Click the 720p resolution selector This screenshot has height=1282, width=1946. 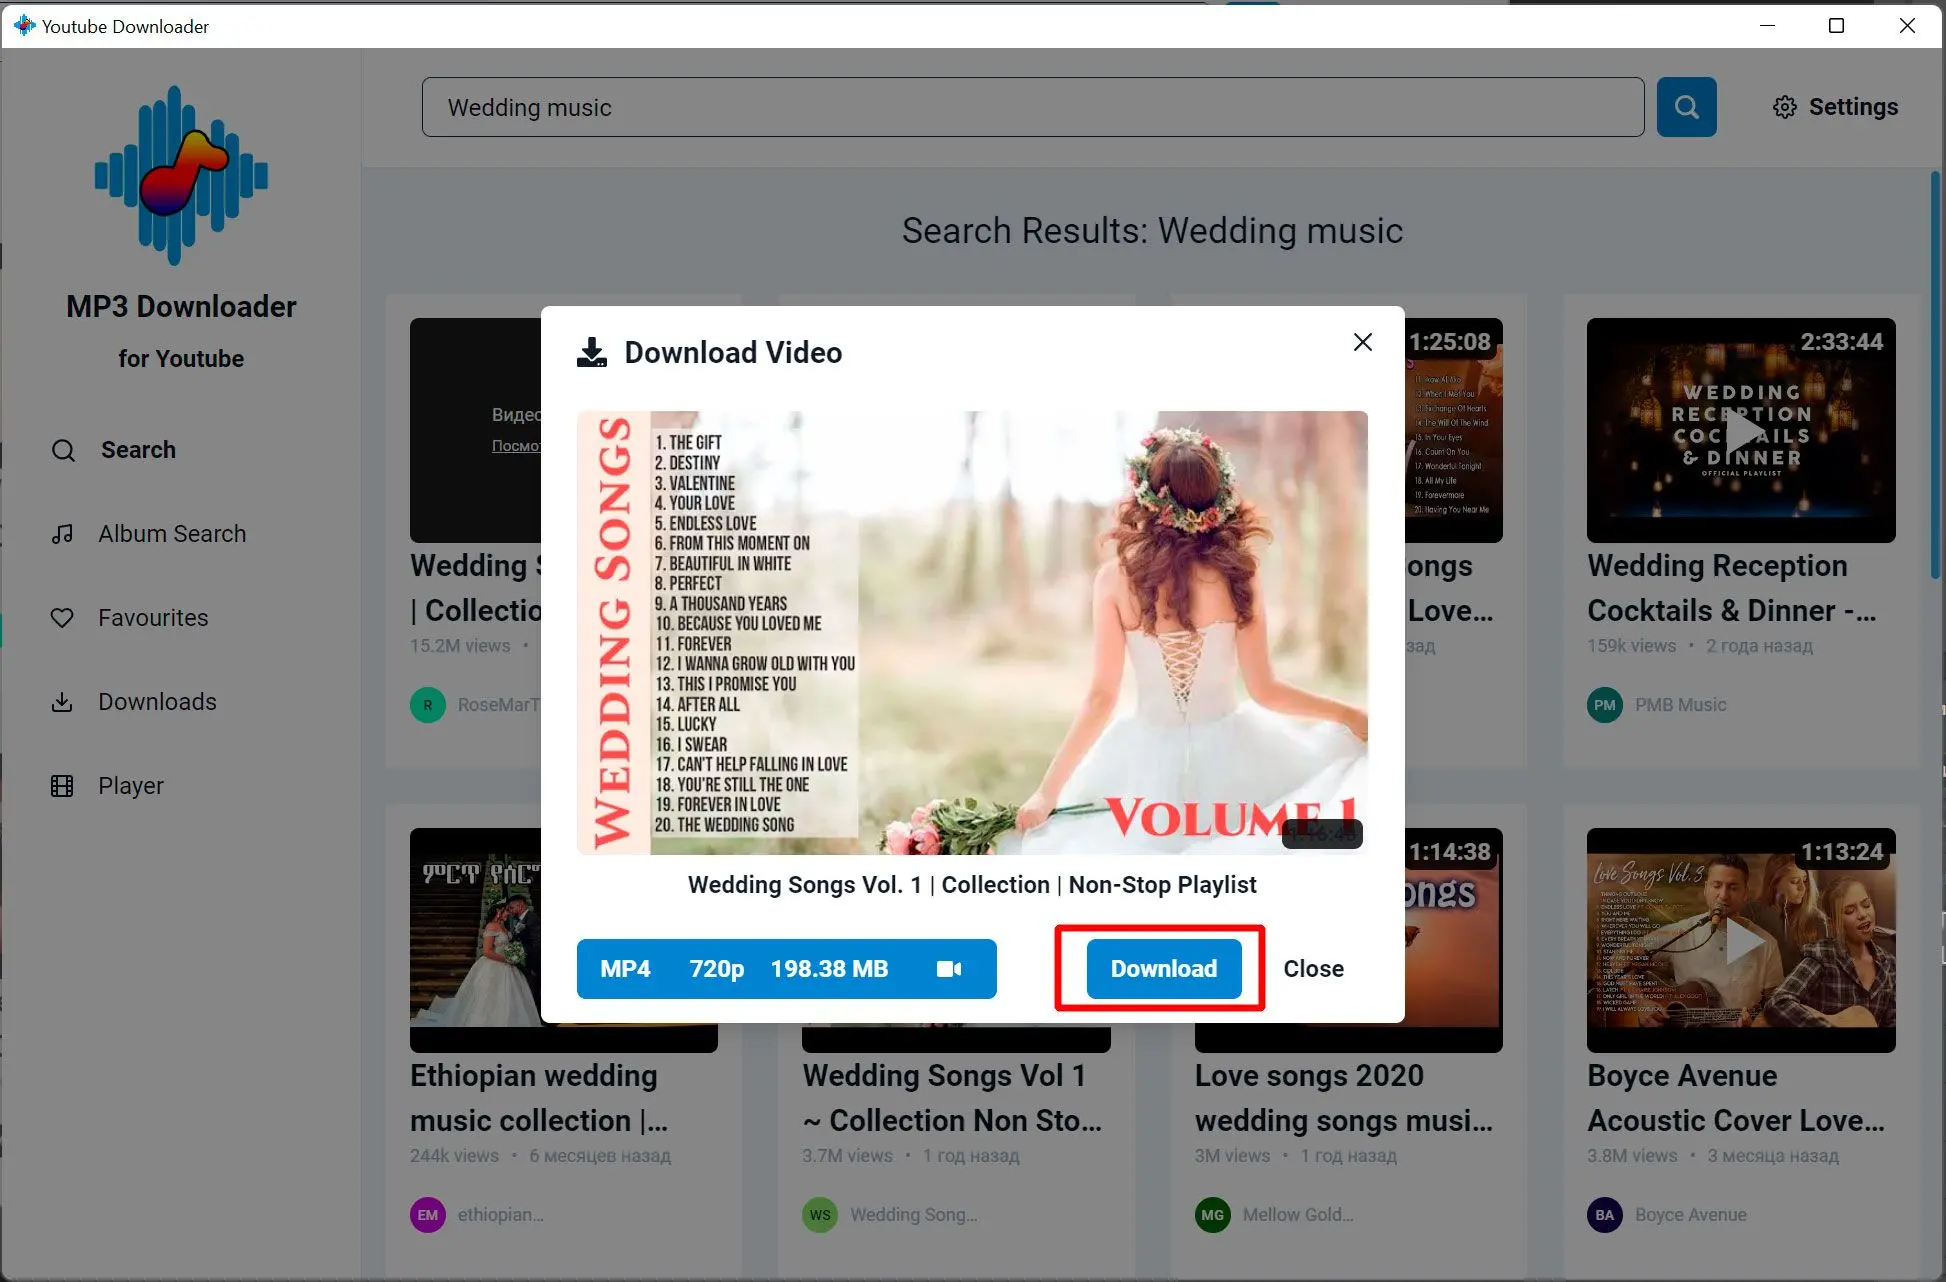coord(717,969)
